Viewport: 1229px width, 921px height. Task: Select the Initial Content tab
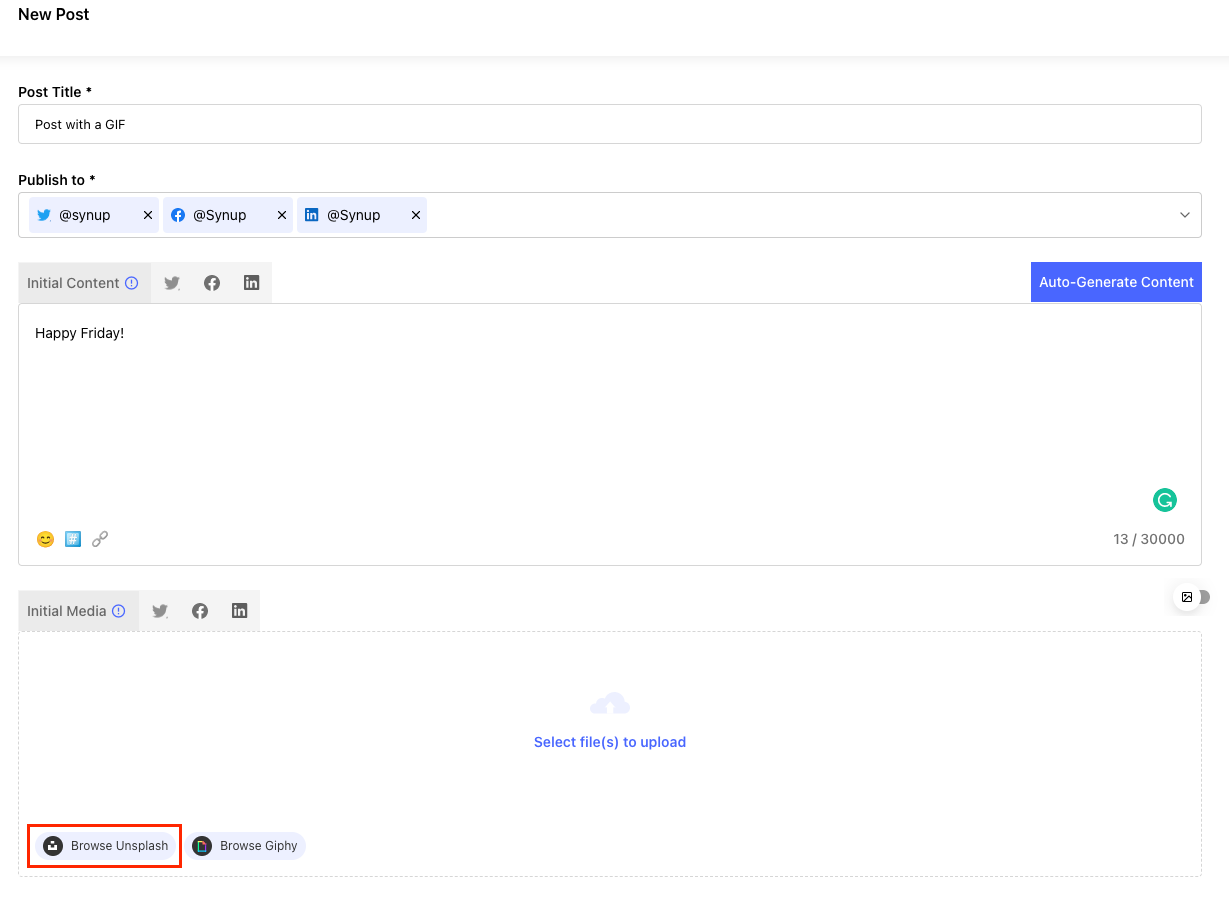84,283
